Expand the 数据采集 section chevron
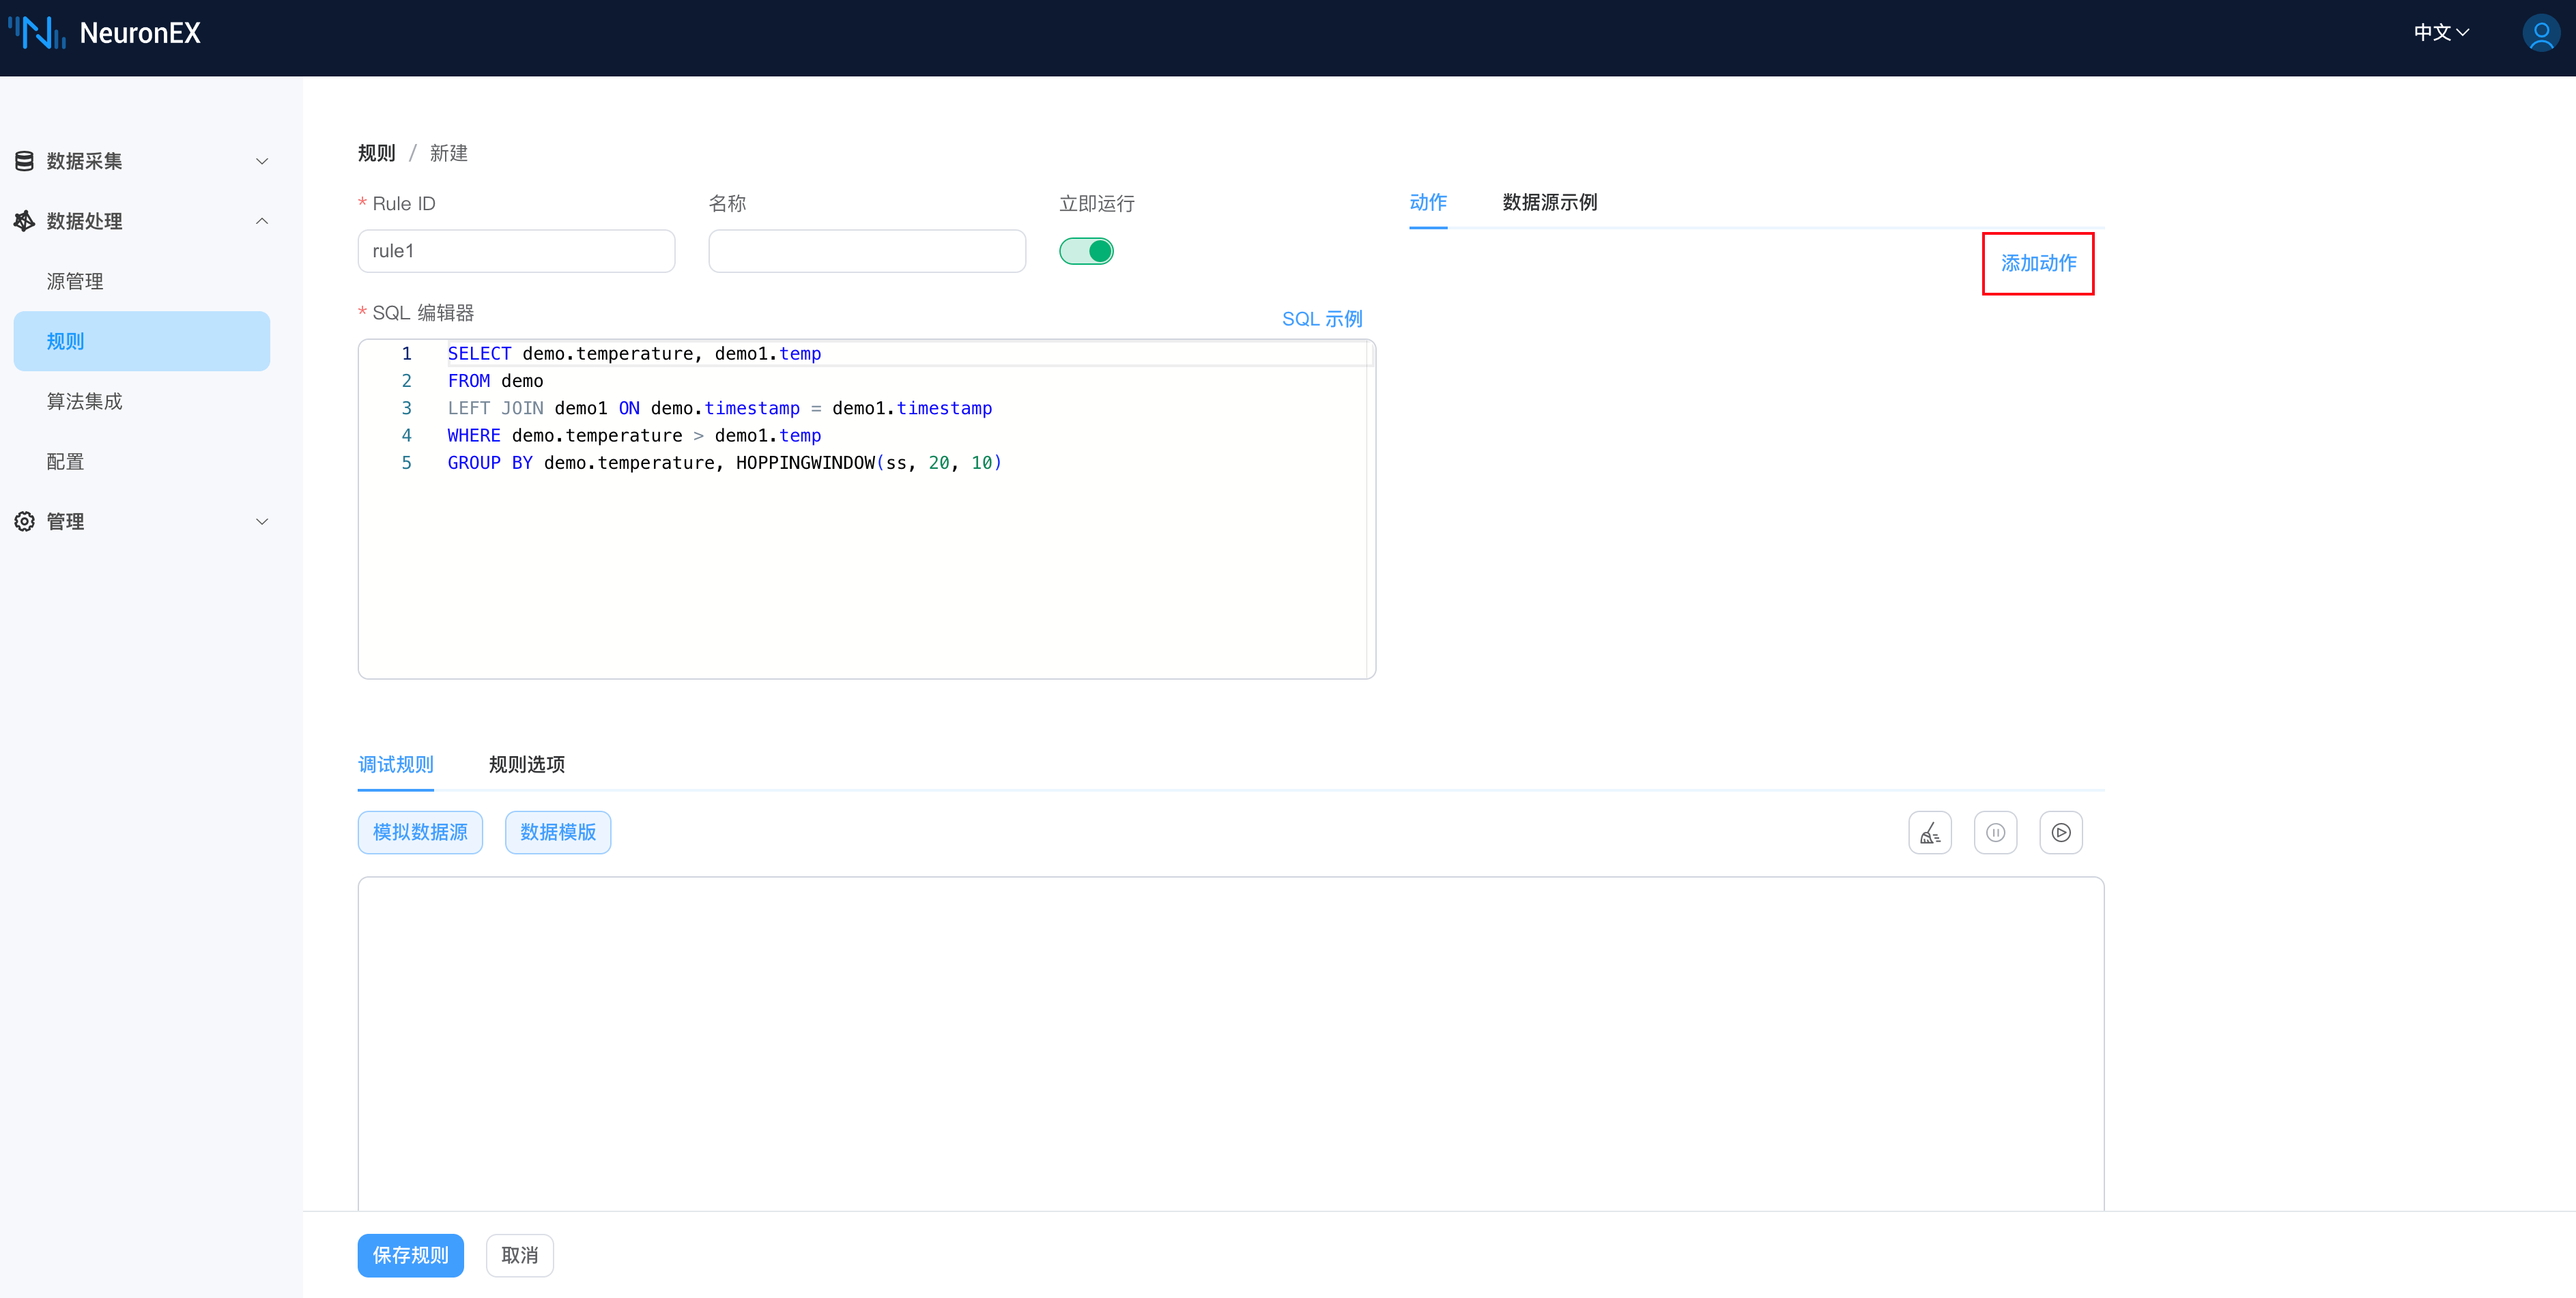The height and width of the screenshot is (1298, 2576). (262, 160)
